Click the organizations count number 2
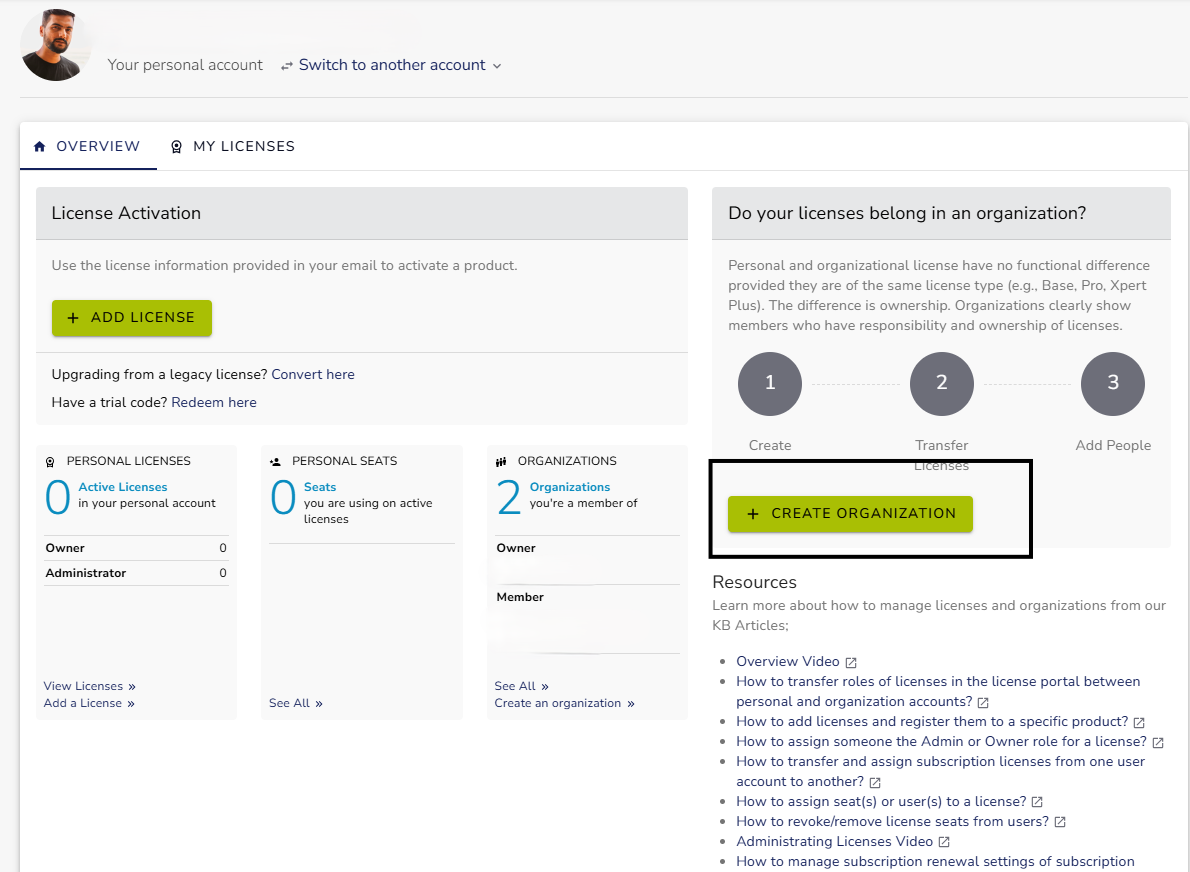The height and width of the screenshot is (872, 1190). point(508,498)
